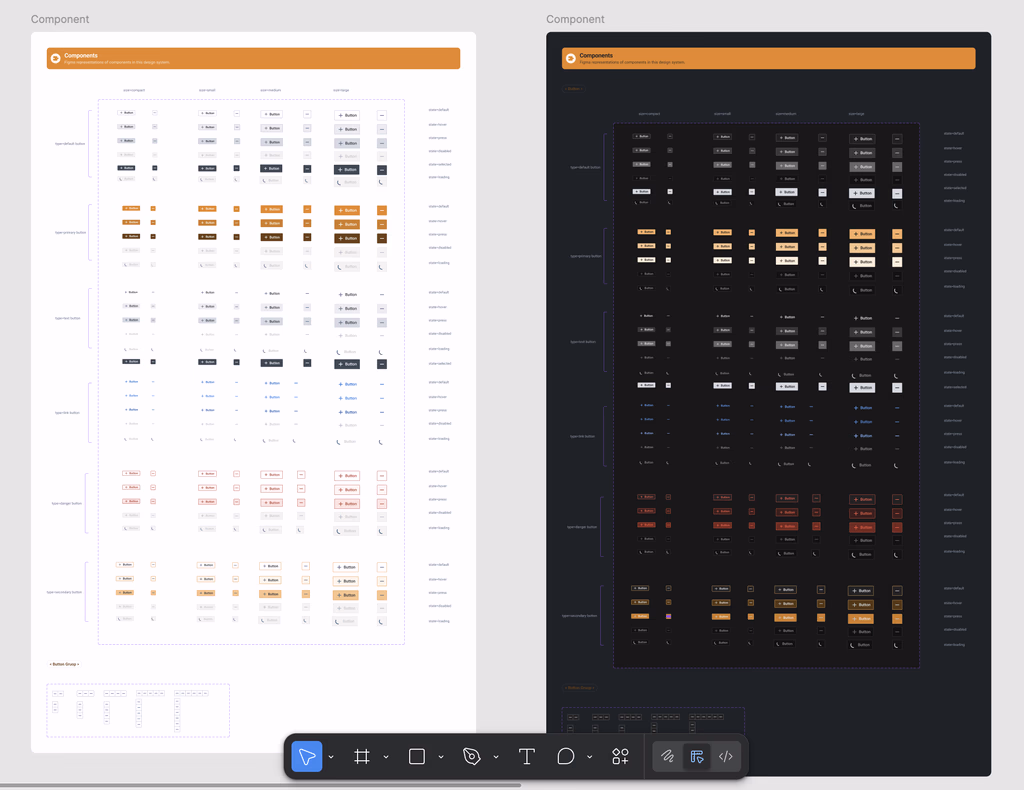1024x790 pixels.
Task: Open the Move tools dropdown chevron
Action: [x=331, y=757]
